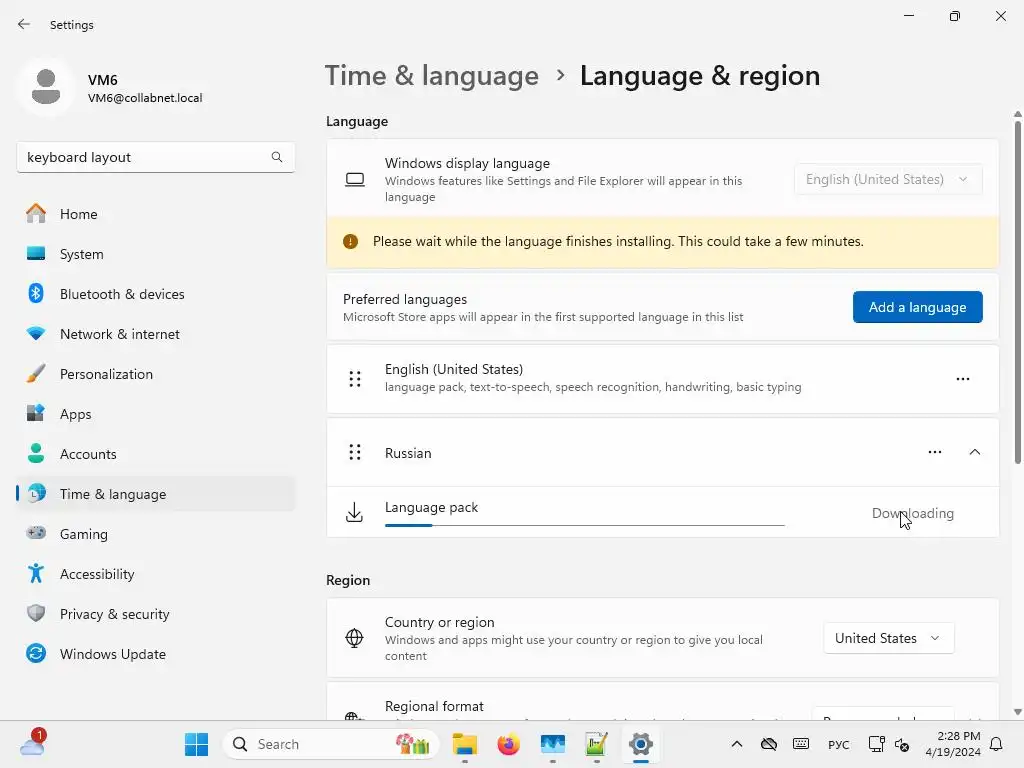This screenshot has height=768, width=1024.
Task: Click the Accounts person icon in sidebar
Action: tap(36, 453)
